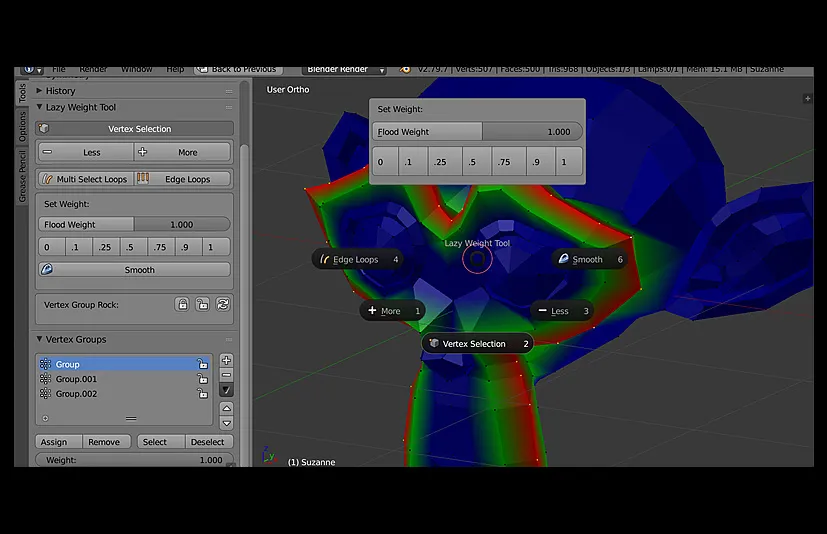This screenshot has height=534, width=827.
Task: Click Edge Loops button in the left tool panel
Action: (x=182, y=179)
